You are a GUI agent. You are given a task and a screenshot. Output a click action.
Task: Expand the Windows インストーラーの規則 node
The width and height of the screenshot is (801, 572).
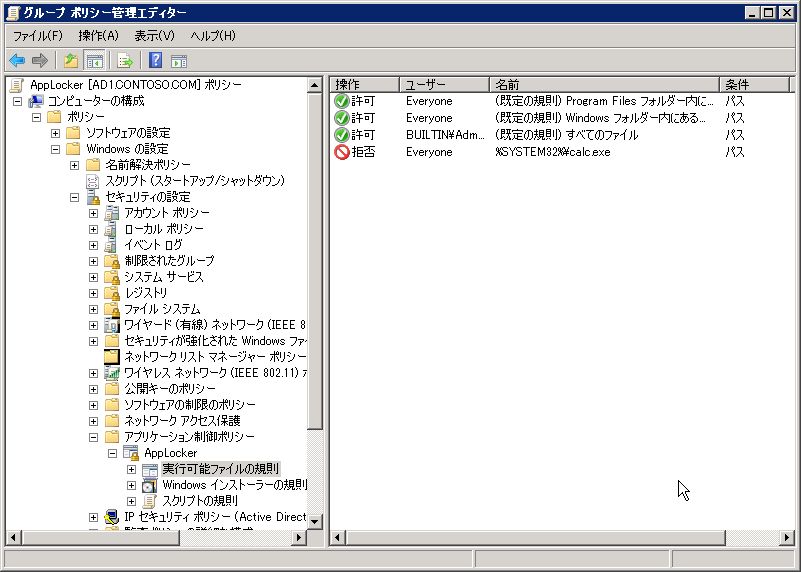pyautogui.click(x=131, y=485)
